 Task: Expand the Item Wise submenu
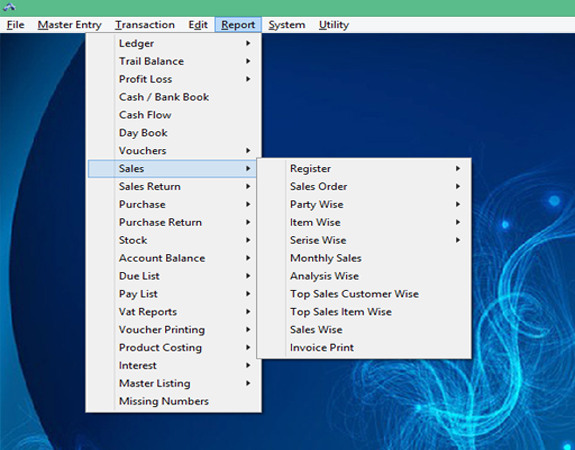364,222
